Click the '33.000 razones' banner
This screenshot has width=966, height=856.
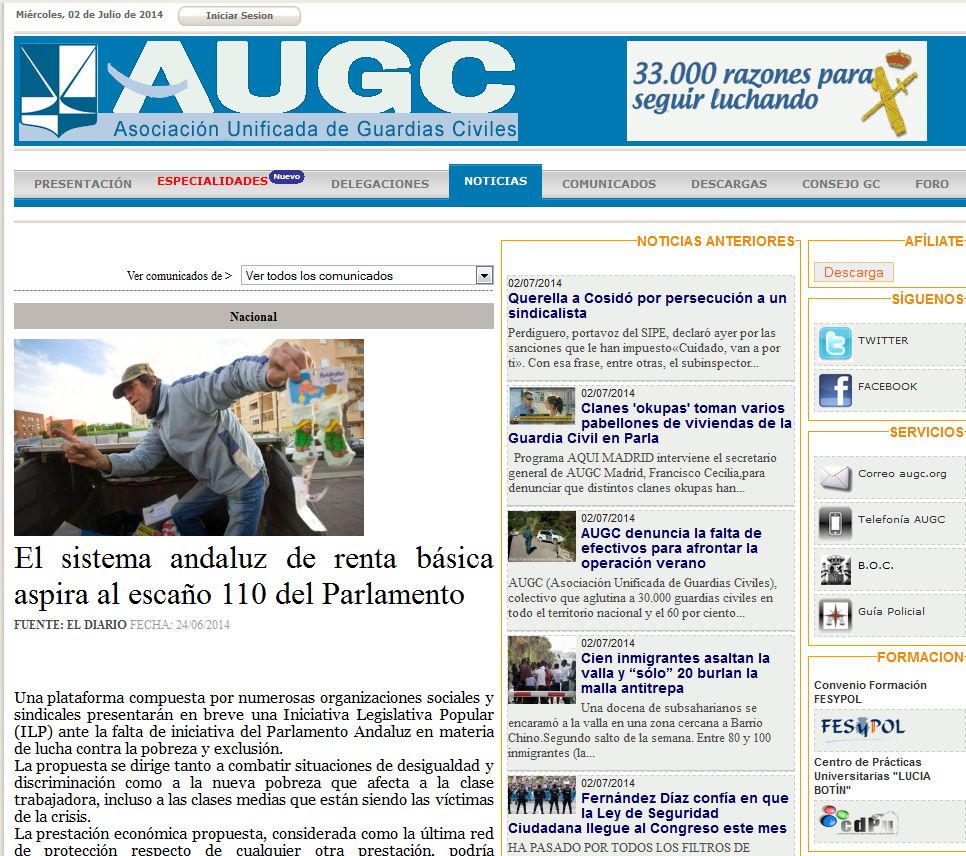(776, 91)
